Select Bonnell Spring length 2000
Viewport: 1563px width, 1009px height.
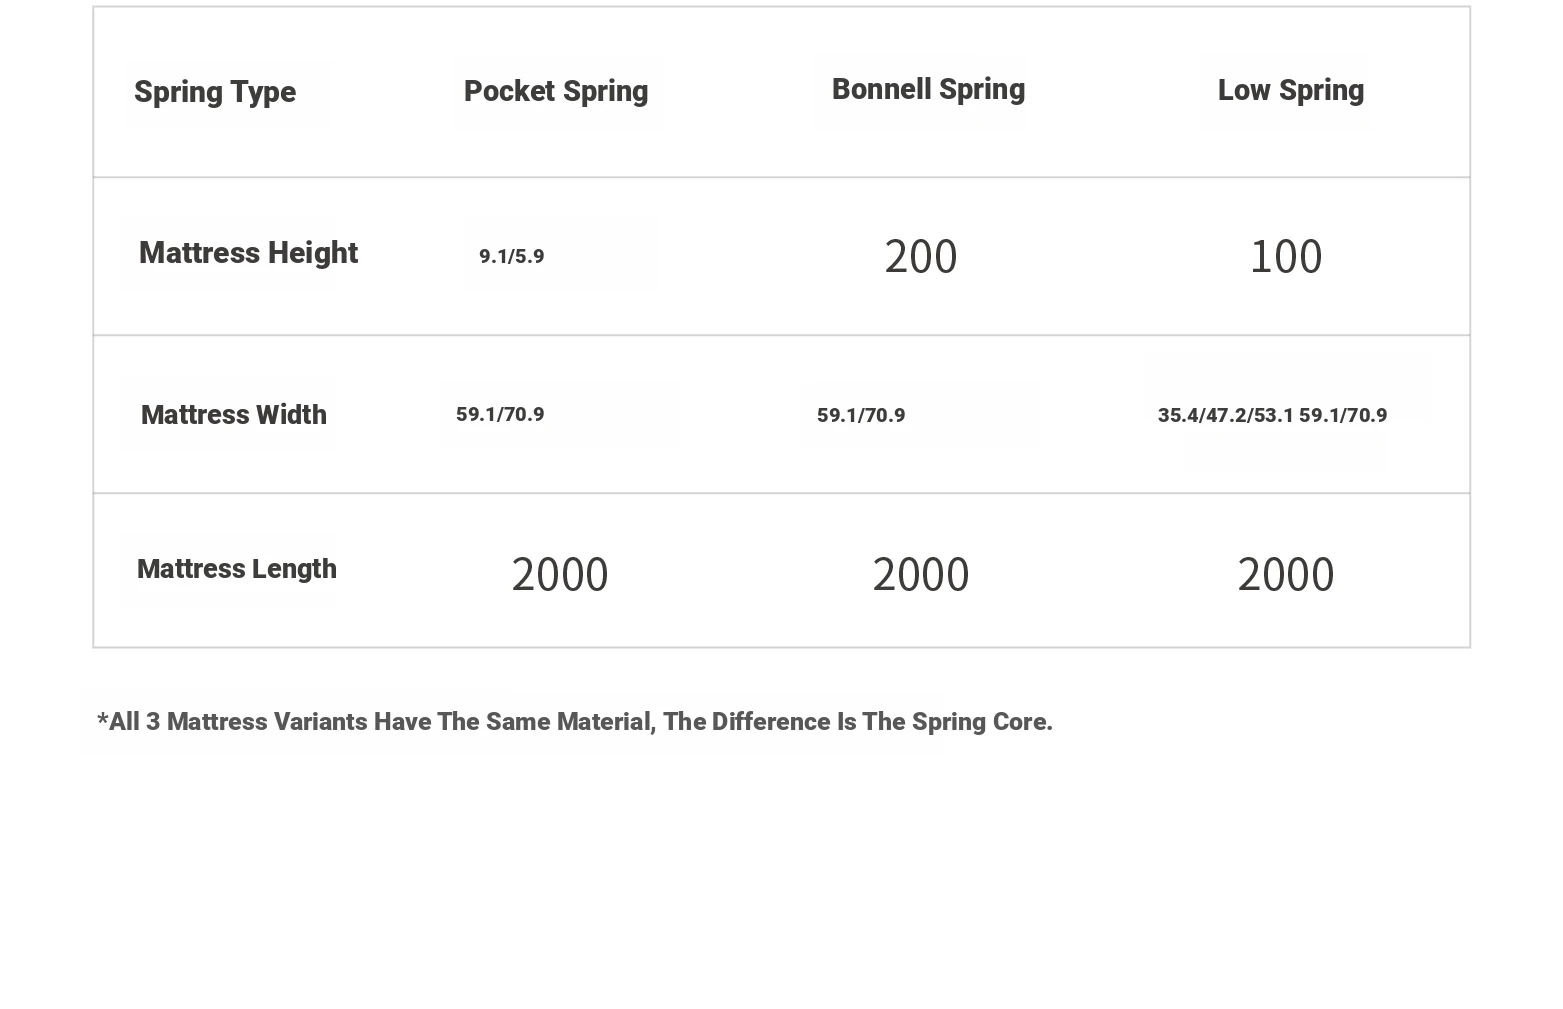pyautogui.click(x=921, y=574)
